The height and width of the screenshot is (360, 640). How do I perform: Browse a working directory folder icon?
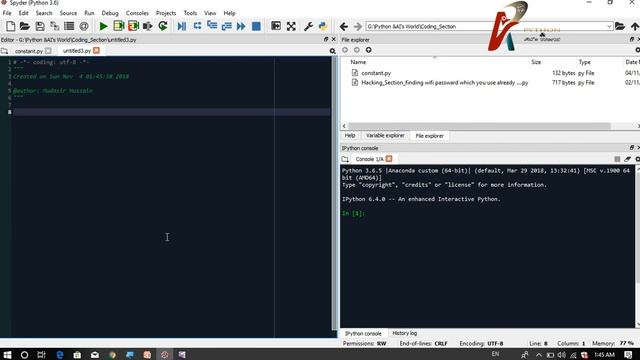[x=620, y=26]
